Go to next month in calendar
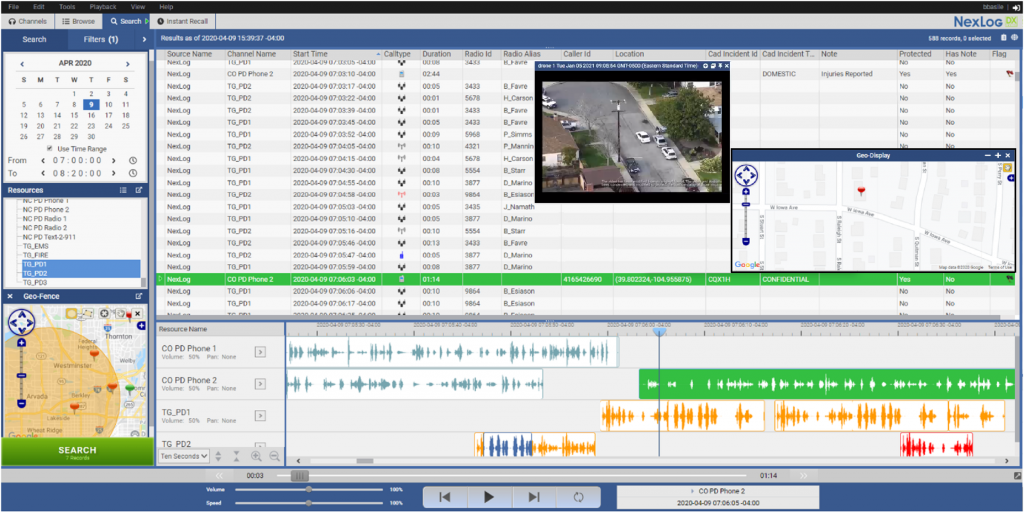 pos(127,64)
